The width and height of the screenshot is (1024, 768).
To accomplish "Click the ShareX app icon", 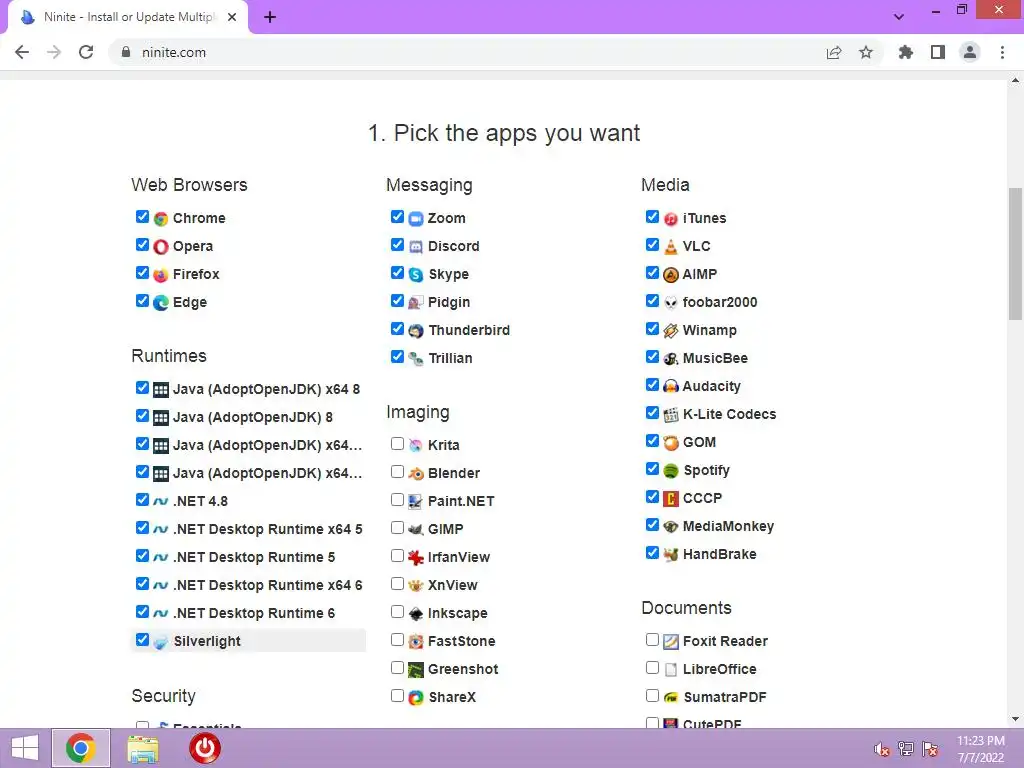I will (416, 697).
